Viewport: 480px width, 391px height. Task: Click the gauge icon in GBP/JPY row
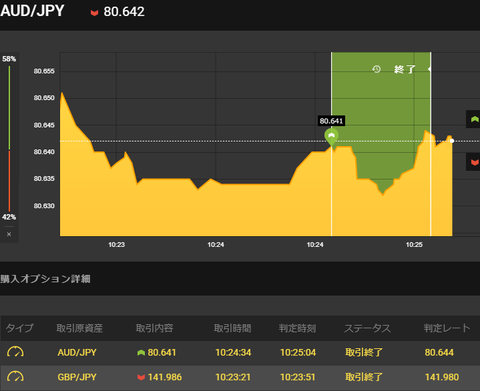click(x=15, y=377)
